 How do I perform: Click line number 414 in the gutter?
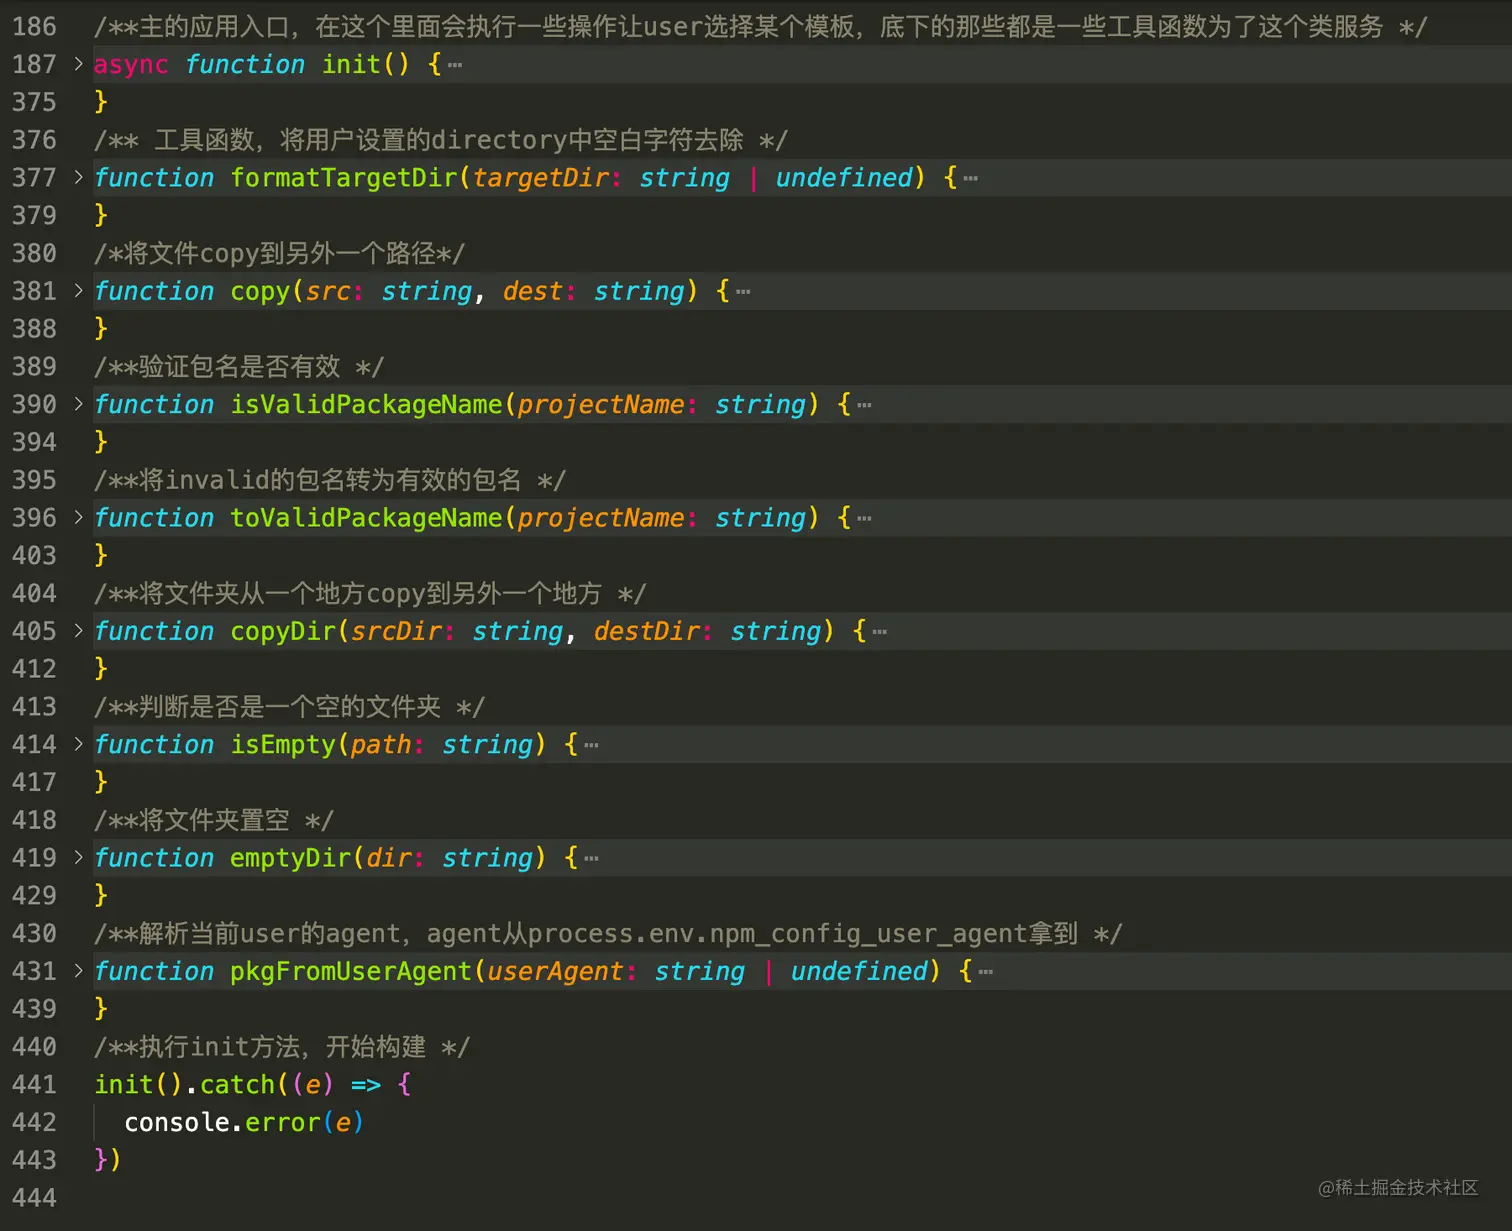(x=34, y=744)
